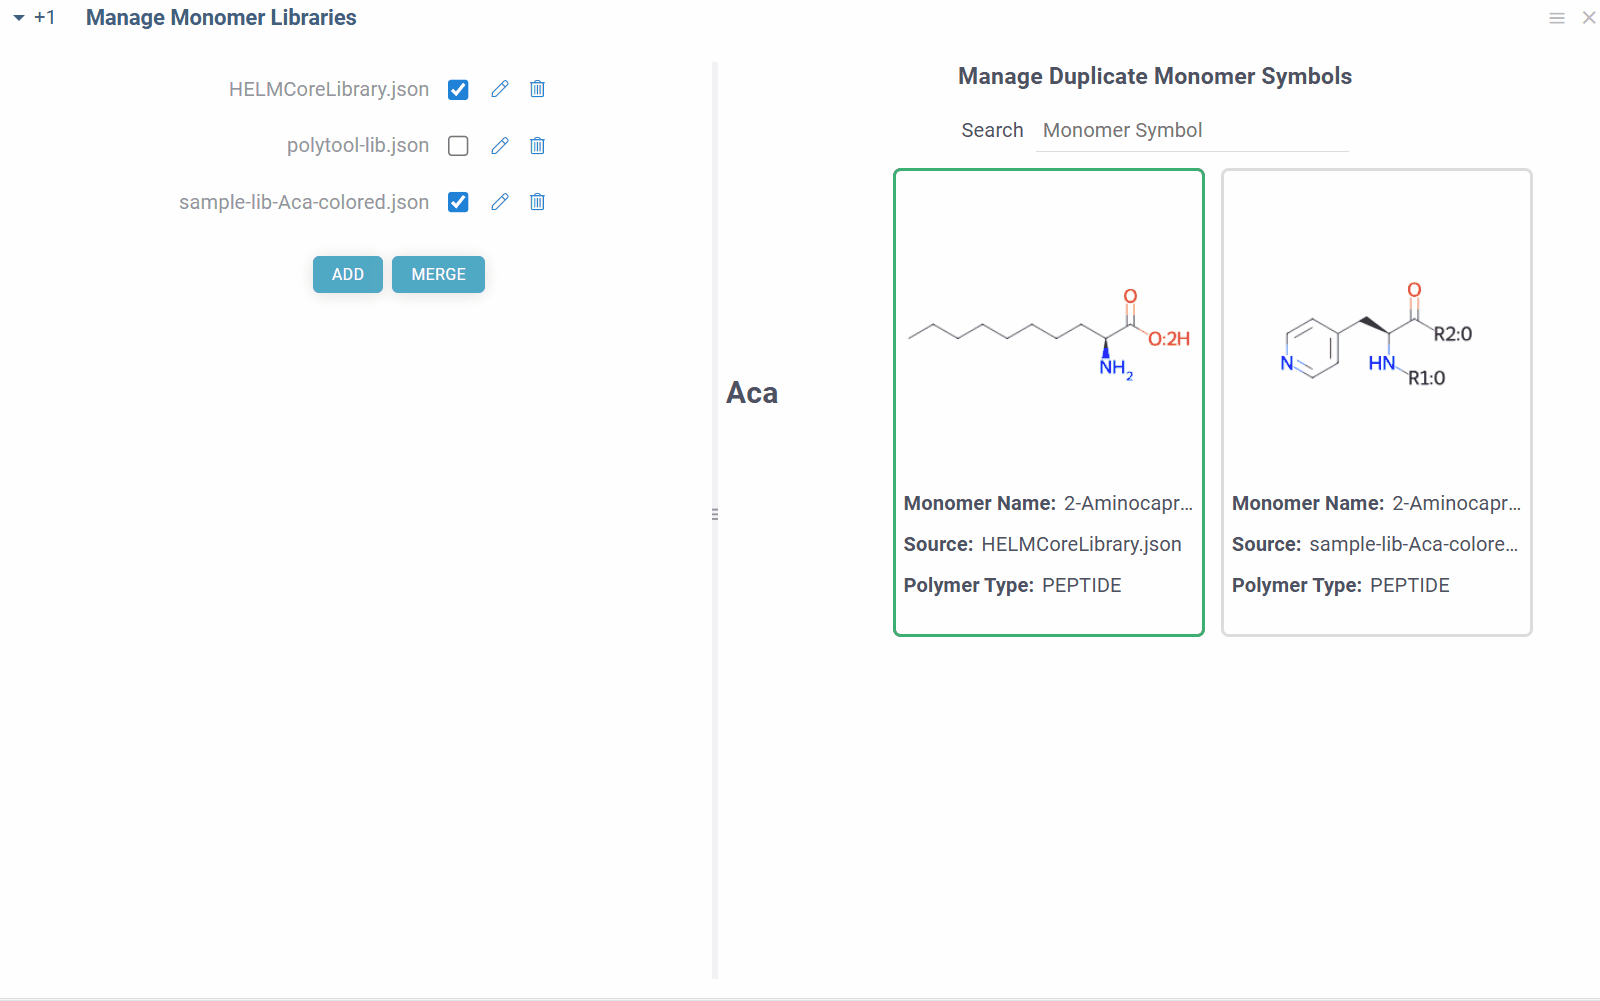
Task: Select the sample-lib-Aca-colored.json monomer card
Action: coord(1376,400)
